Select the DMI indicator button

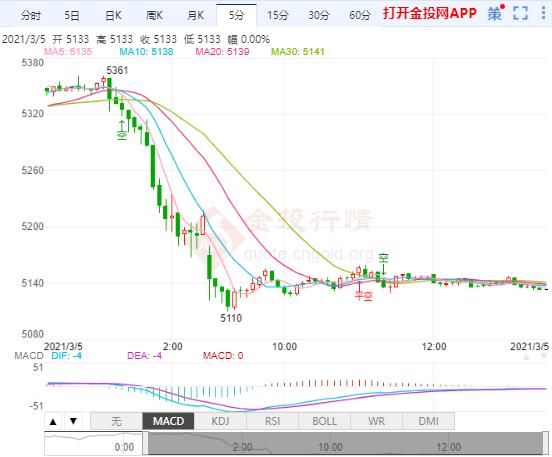coord(428,421)
